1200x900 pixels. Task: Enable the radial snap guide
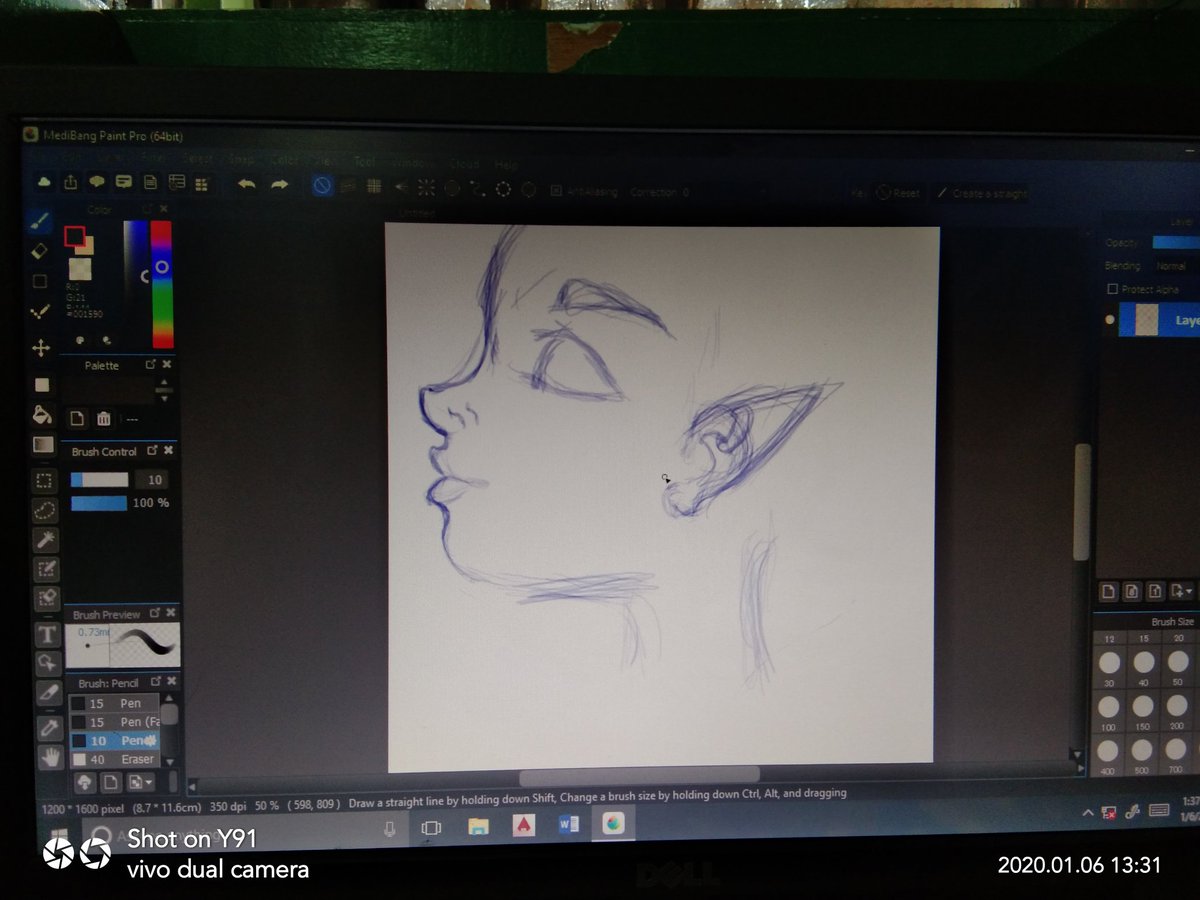pyautogui.click(x=426, y=187)
